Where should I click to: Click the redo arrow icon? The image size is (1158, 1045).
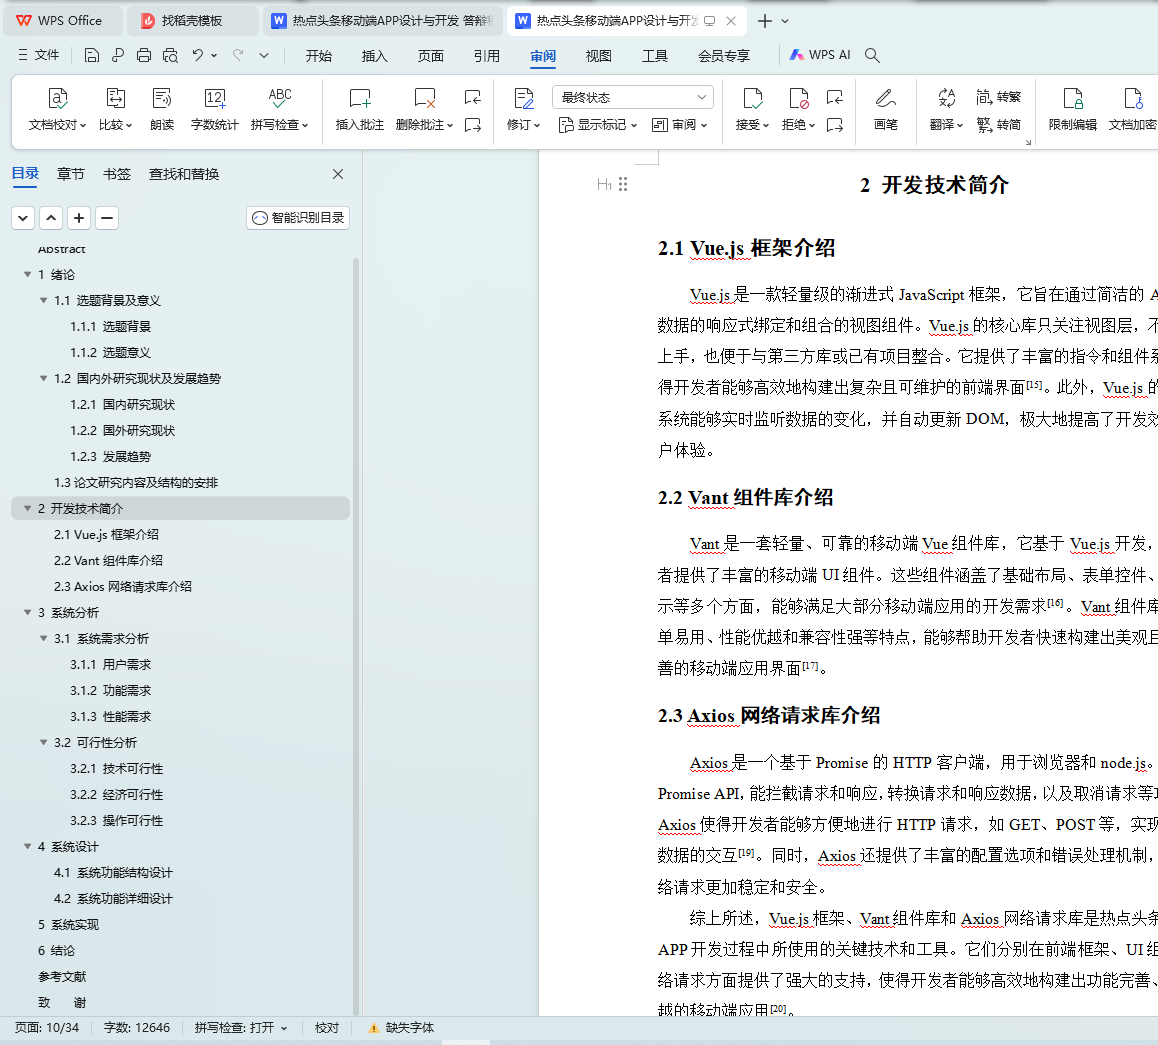238,55
